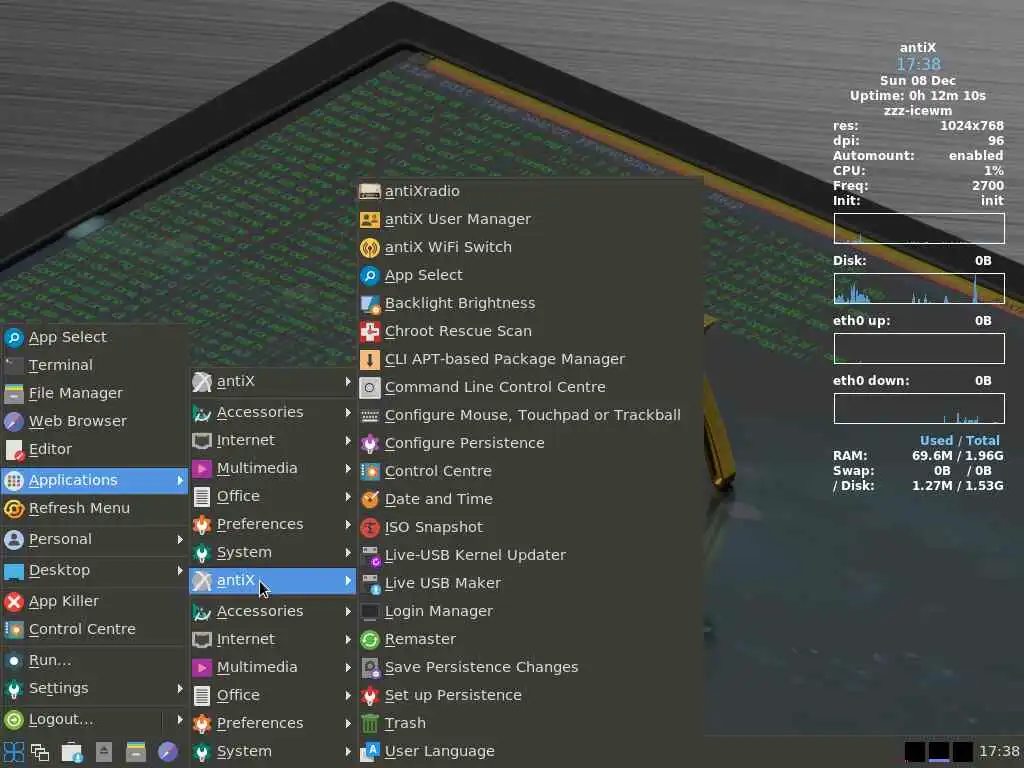Open the antiX WiFi Switch
This screenshot has height=768, width=1024.
click(x=530, y=248)
